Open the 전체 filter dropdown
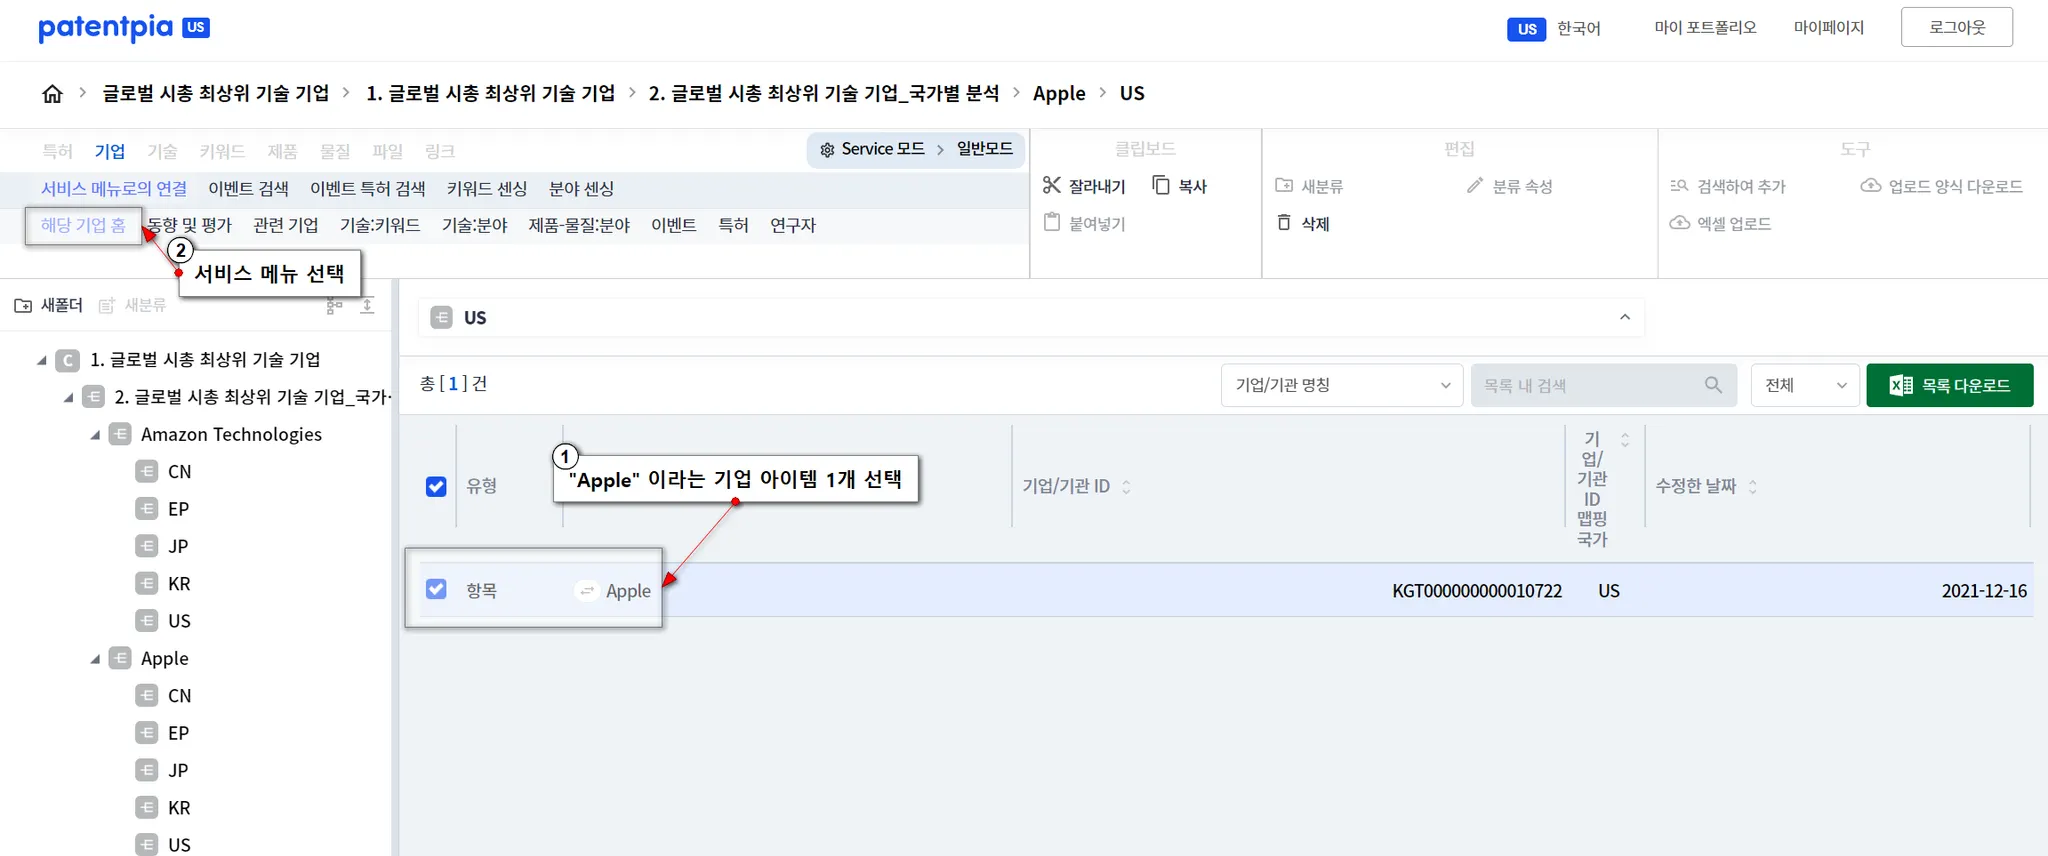Image resolution: width=2048 pixels, height=856 pixels. [1805, 385]
